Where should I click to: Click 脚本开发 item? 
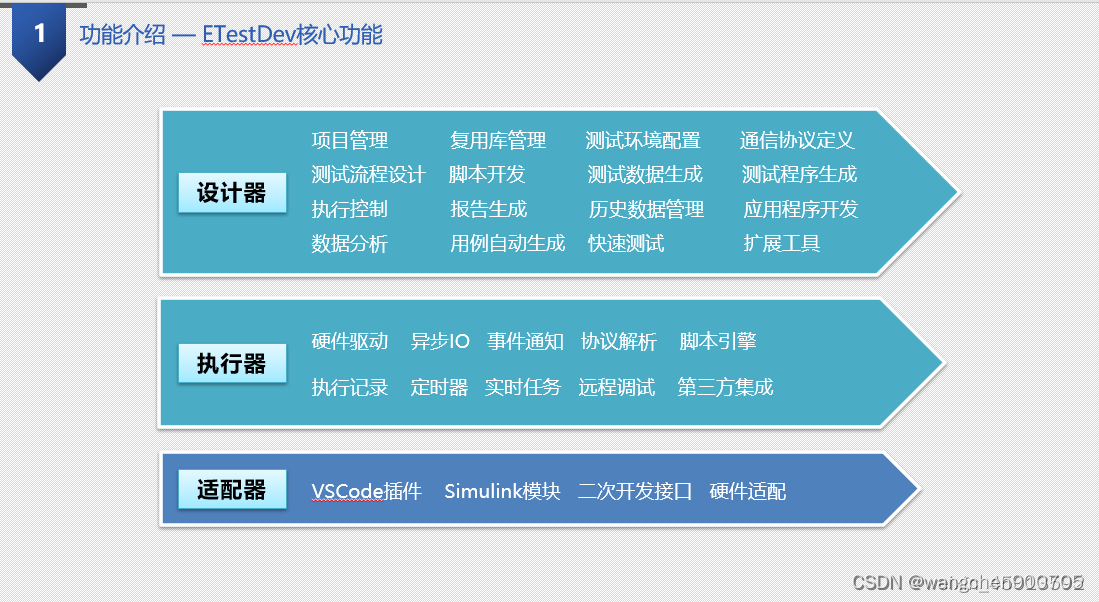(x=487, y=175)
